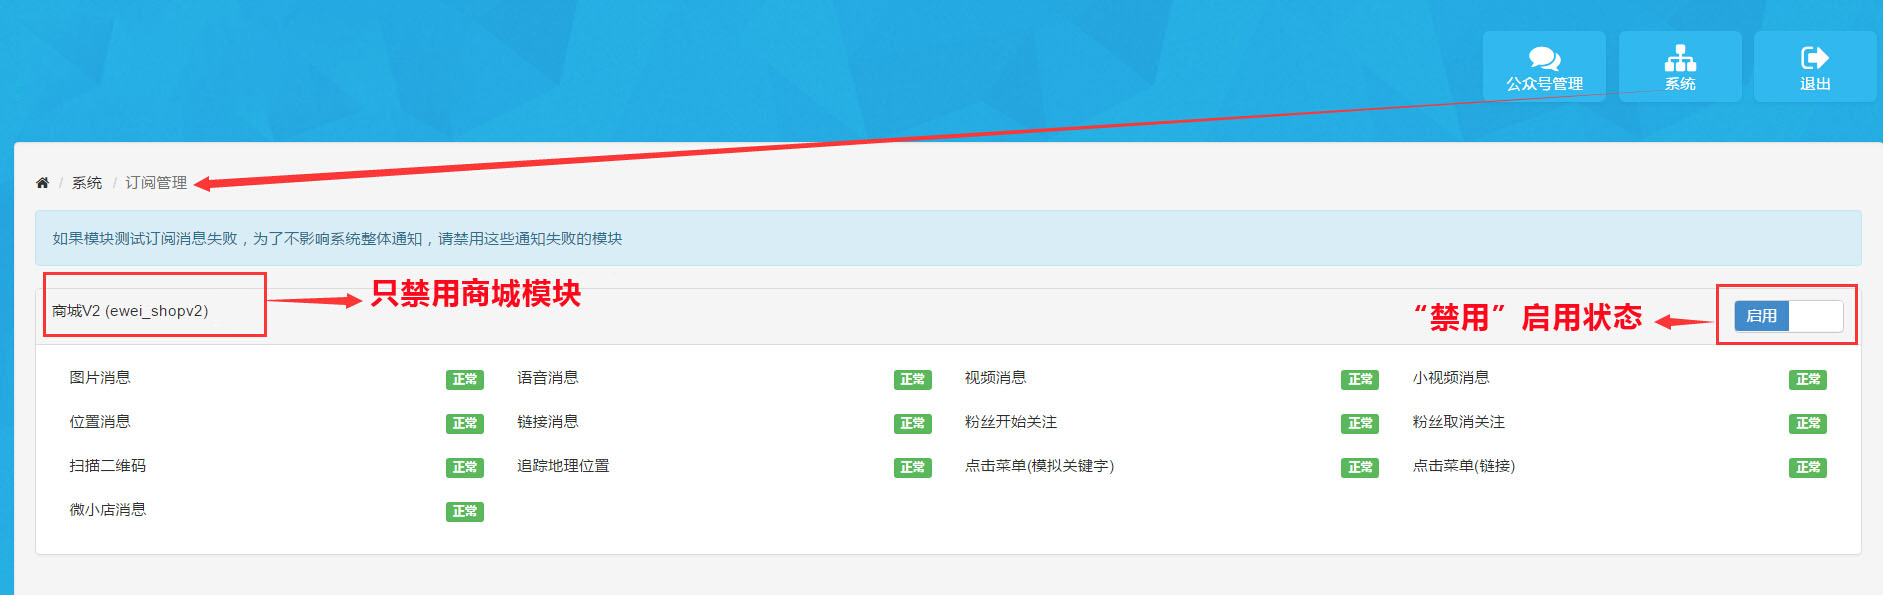The height and width of the screenshot is (595, 1883).
Task: Select 点击菜单(模拟关键字) entry
Action: (1039, 466)
